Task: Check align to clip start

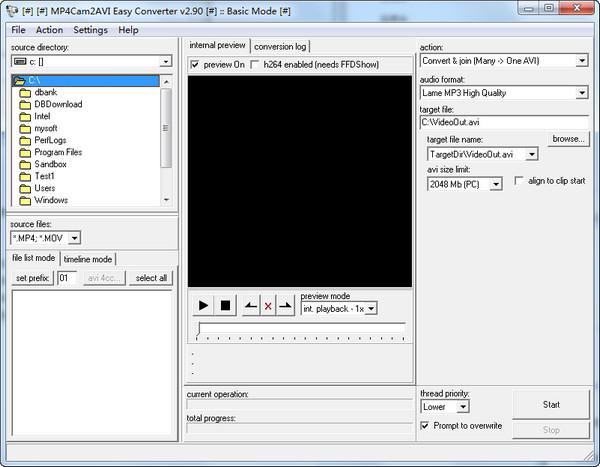Action: 519,181
